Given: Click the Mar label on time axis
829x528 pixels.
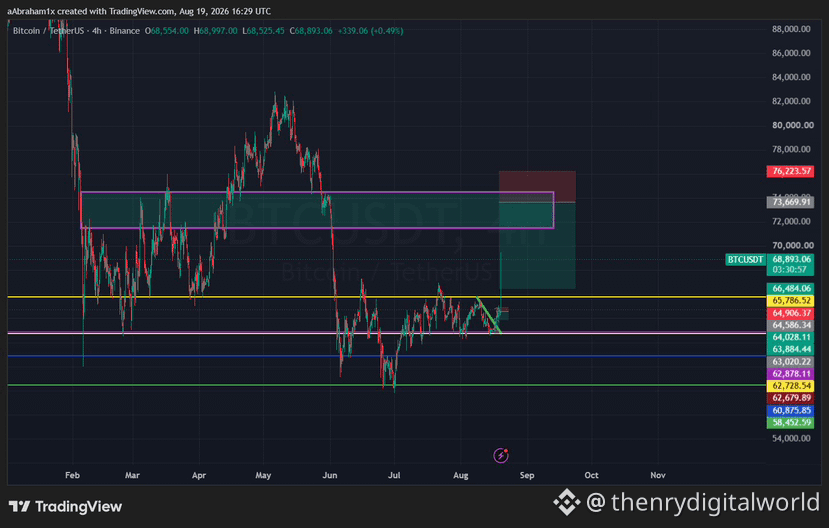Looking at the screenshot, I should click(x=132, y=475).
